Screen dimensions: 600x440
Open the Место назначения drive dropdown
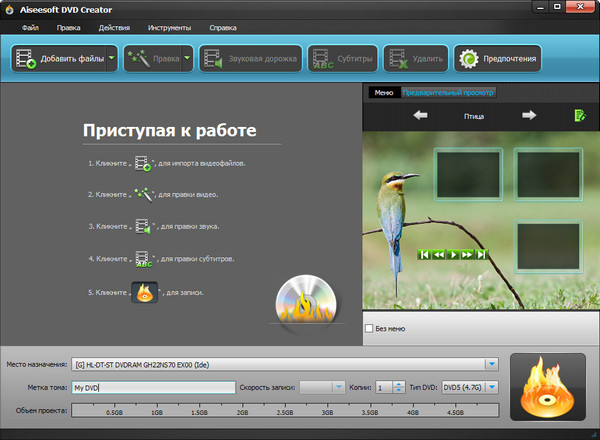(491, 364)
